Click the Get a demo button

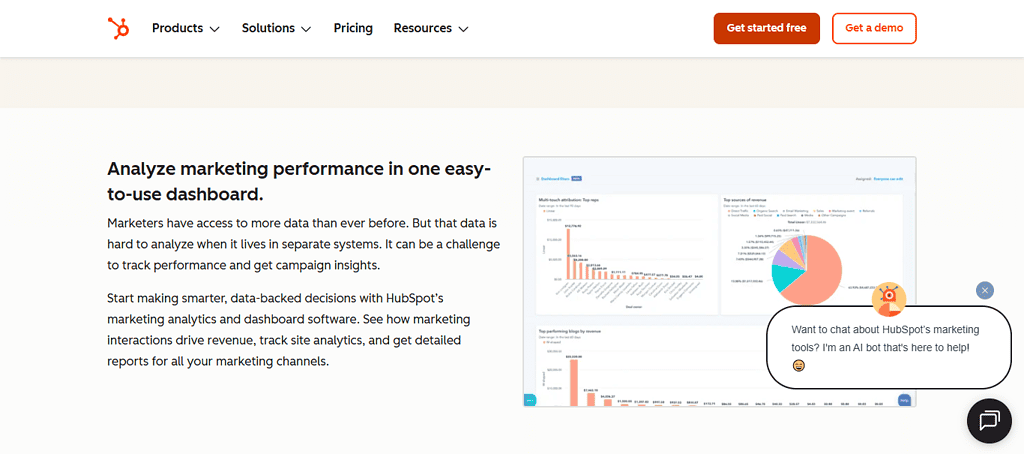[x=874, y=28]
